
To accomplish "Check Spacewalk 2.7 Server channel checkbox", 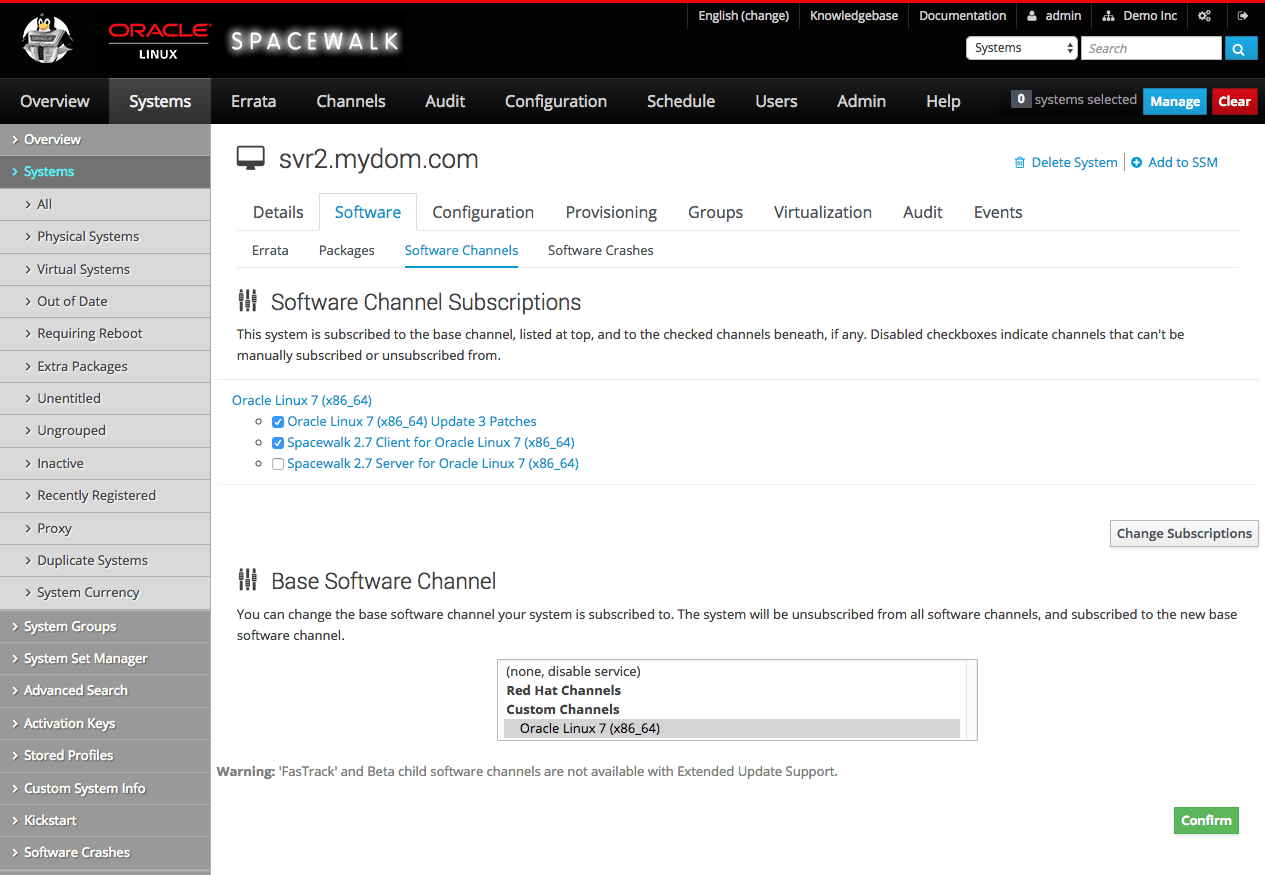I will (x=278, y=464).
